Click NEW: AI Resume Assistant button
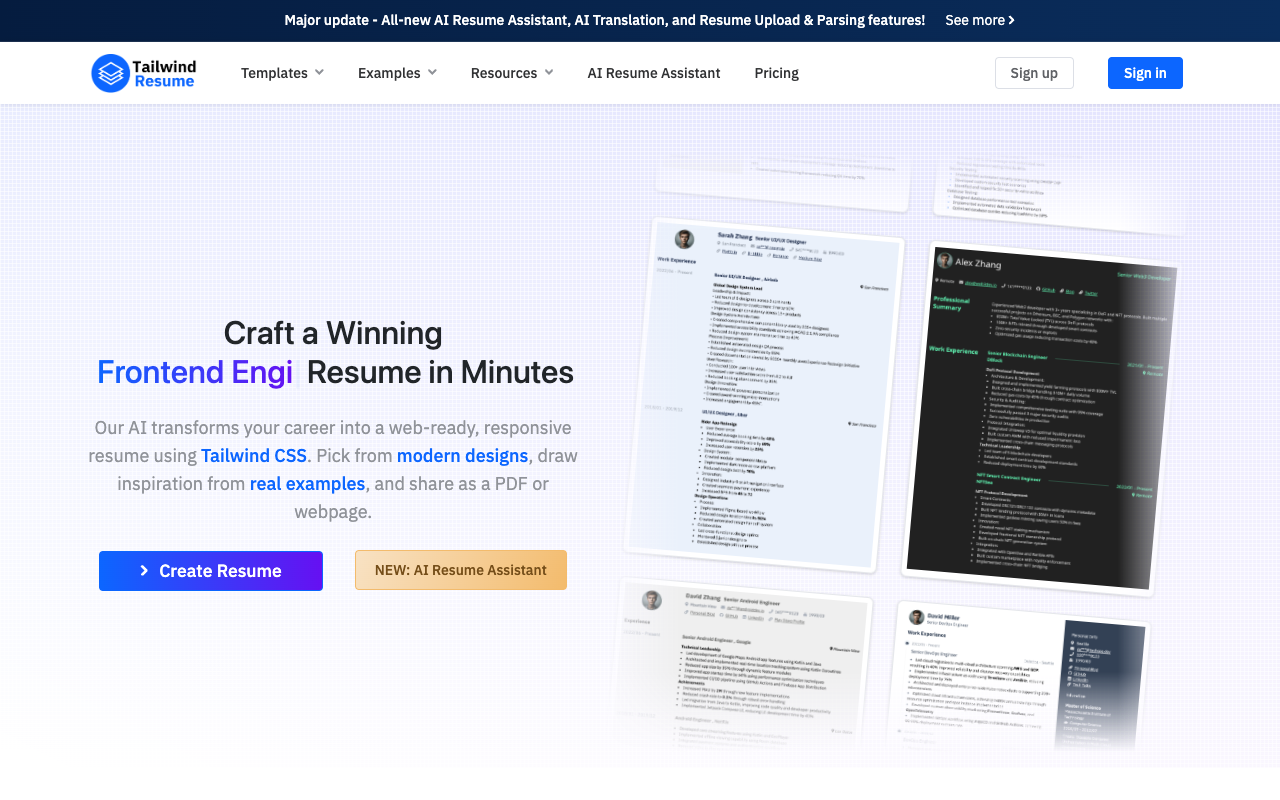 461,570
